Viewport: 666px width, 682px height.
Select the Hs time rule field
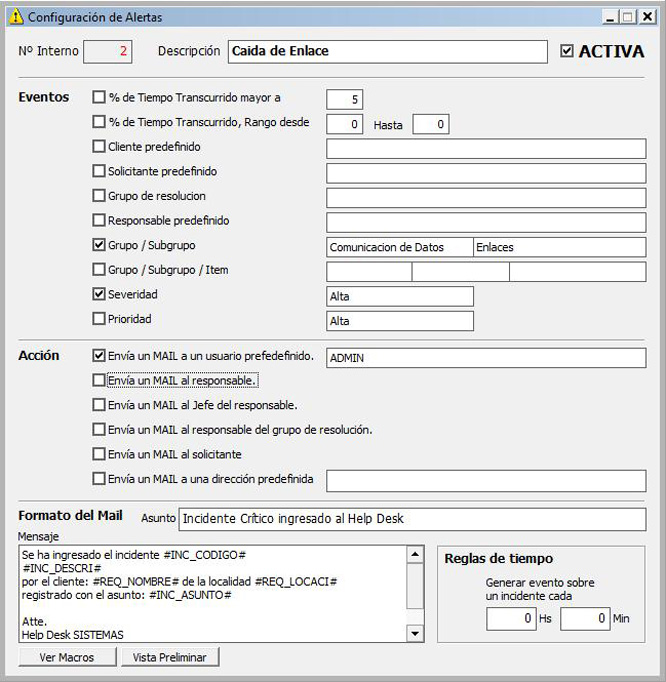click(510, 619)
